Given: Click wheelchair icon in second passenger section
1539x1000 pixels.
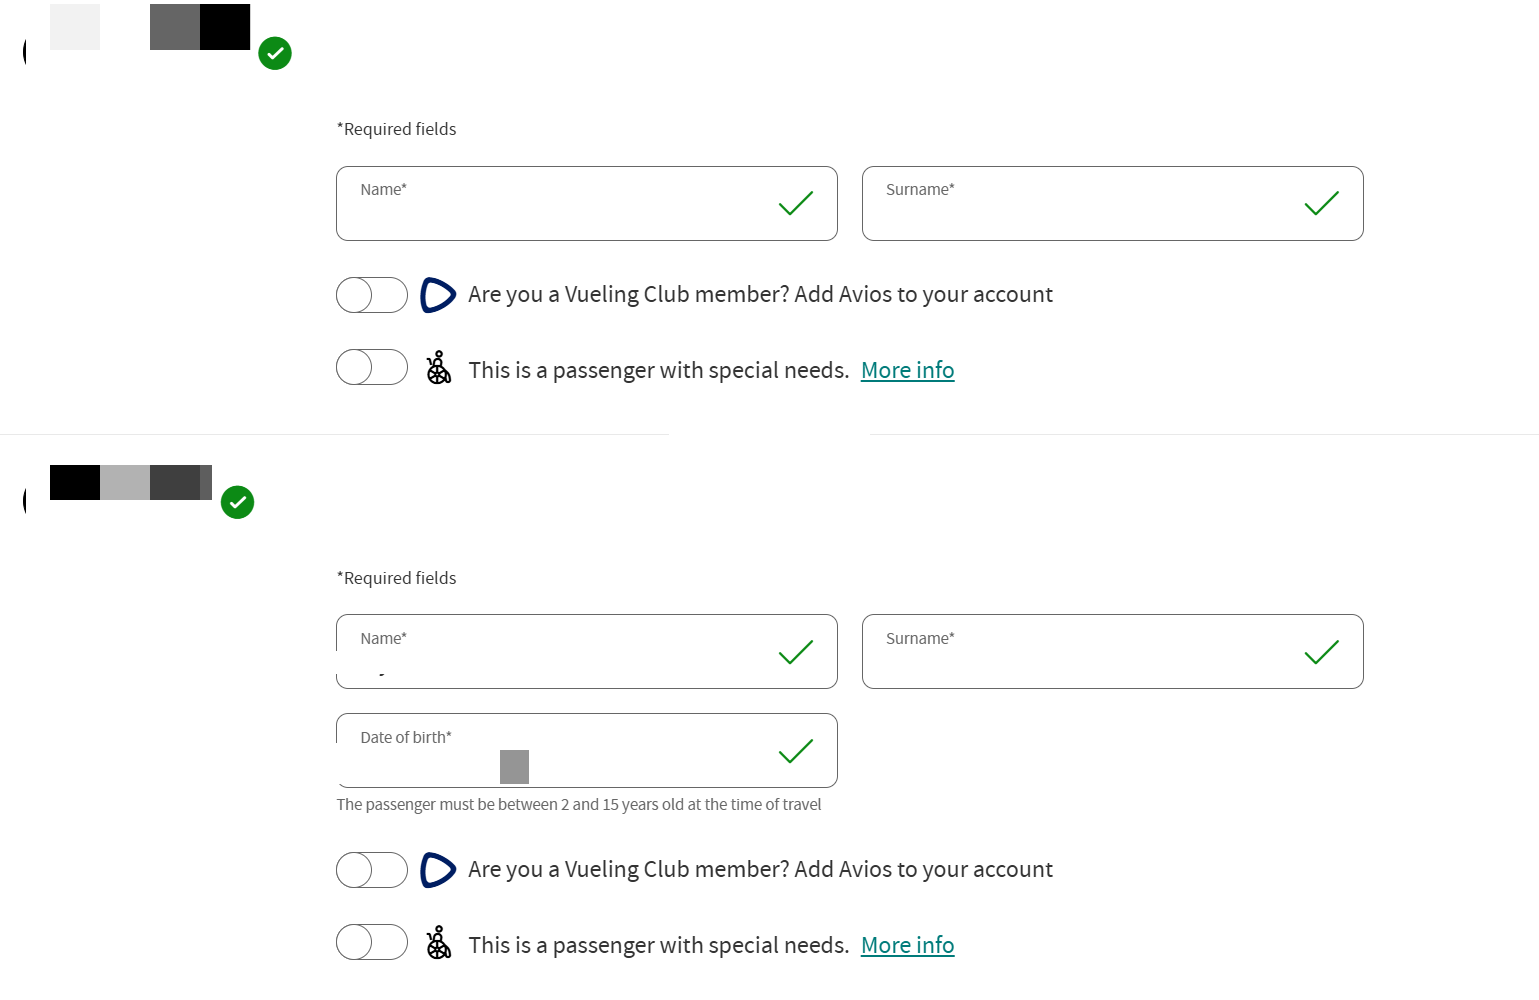Looking at the screenshot, I should 439,943.
